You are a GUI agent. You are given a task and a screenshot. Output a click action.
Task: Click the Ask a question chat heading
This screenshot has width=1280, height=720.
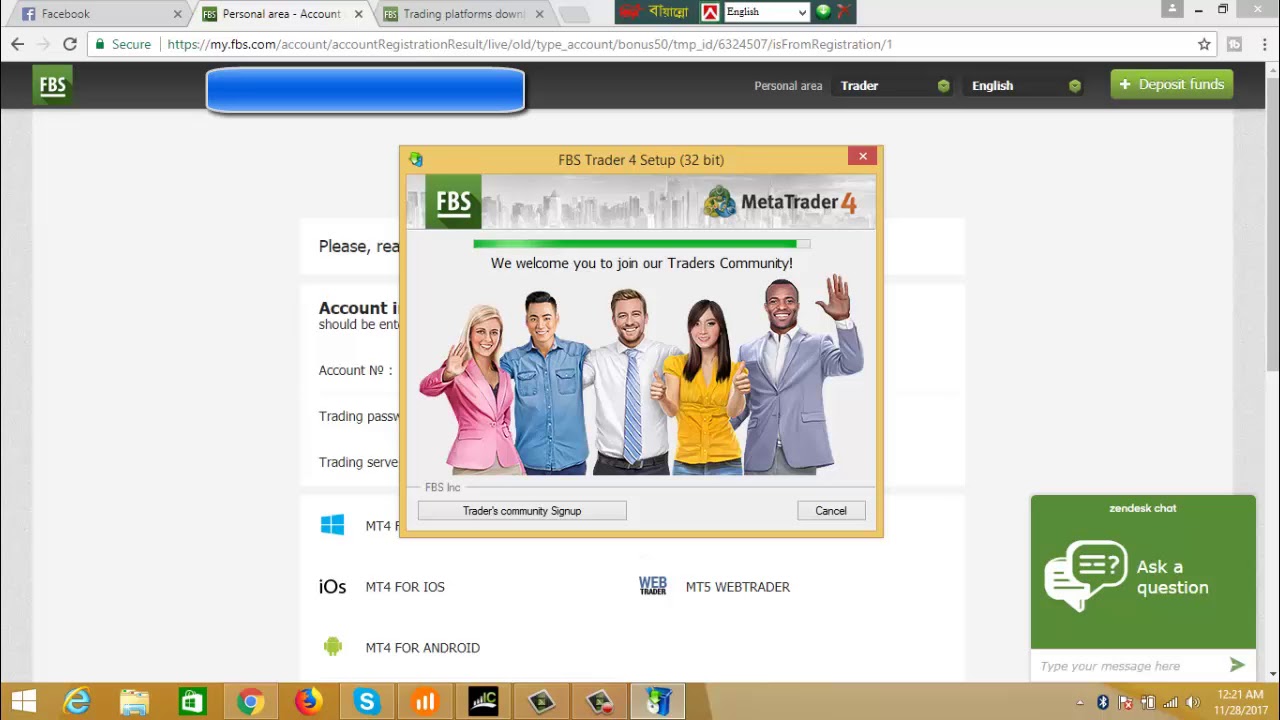tap(1172, 577)
